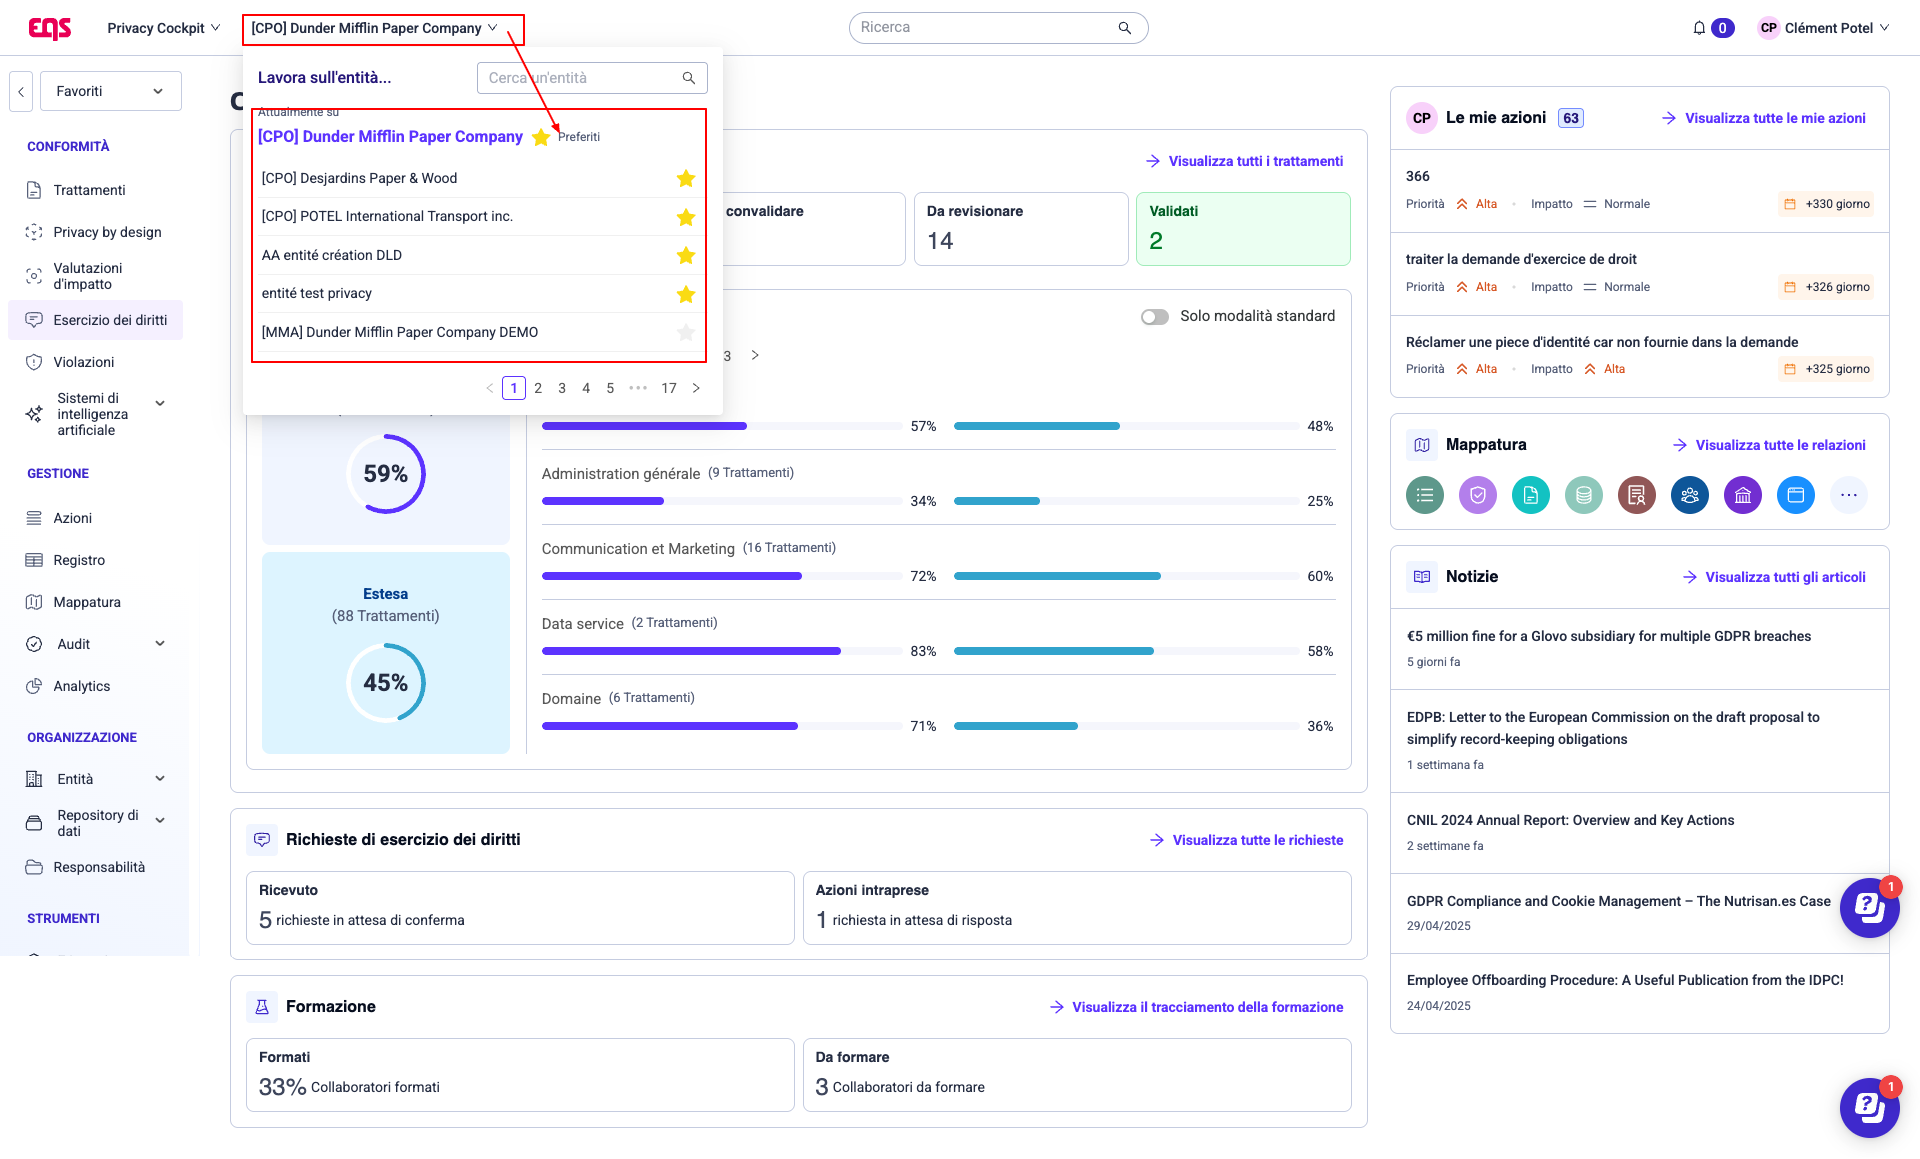
Task: Open the brown certificate Mappatura icon
Action: click(1637, 495)
